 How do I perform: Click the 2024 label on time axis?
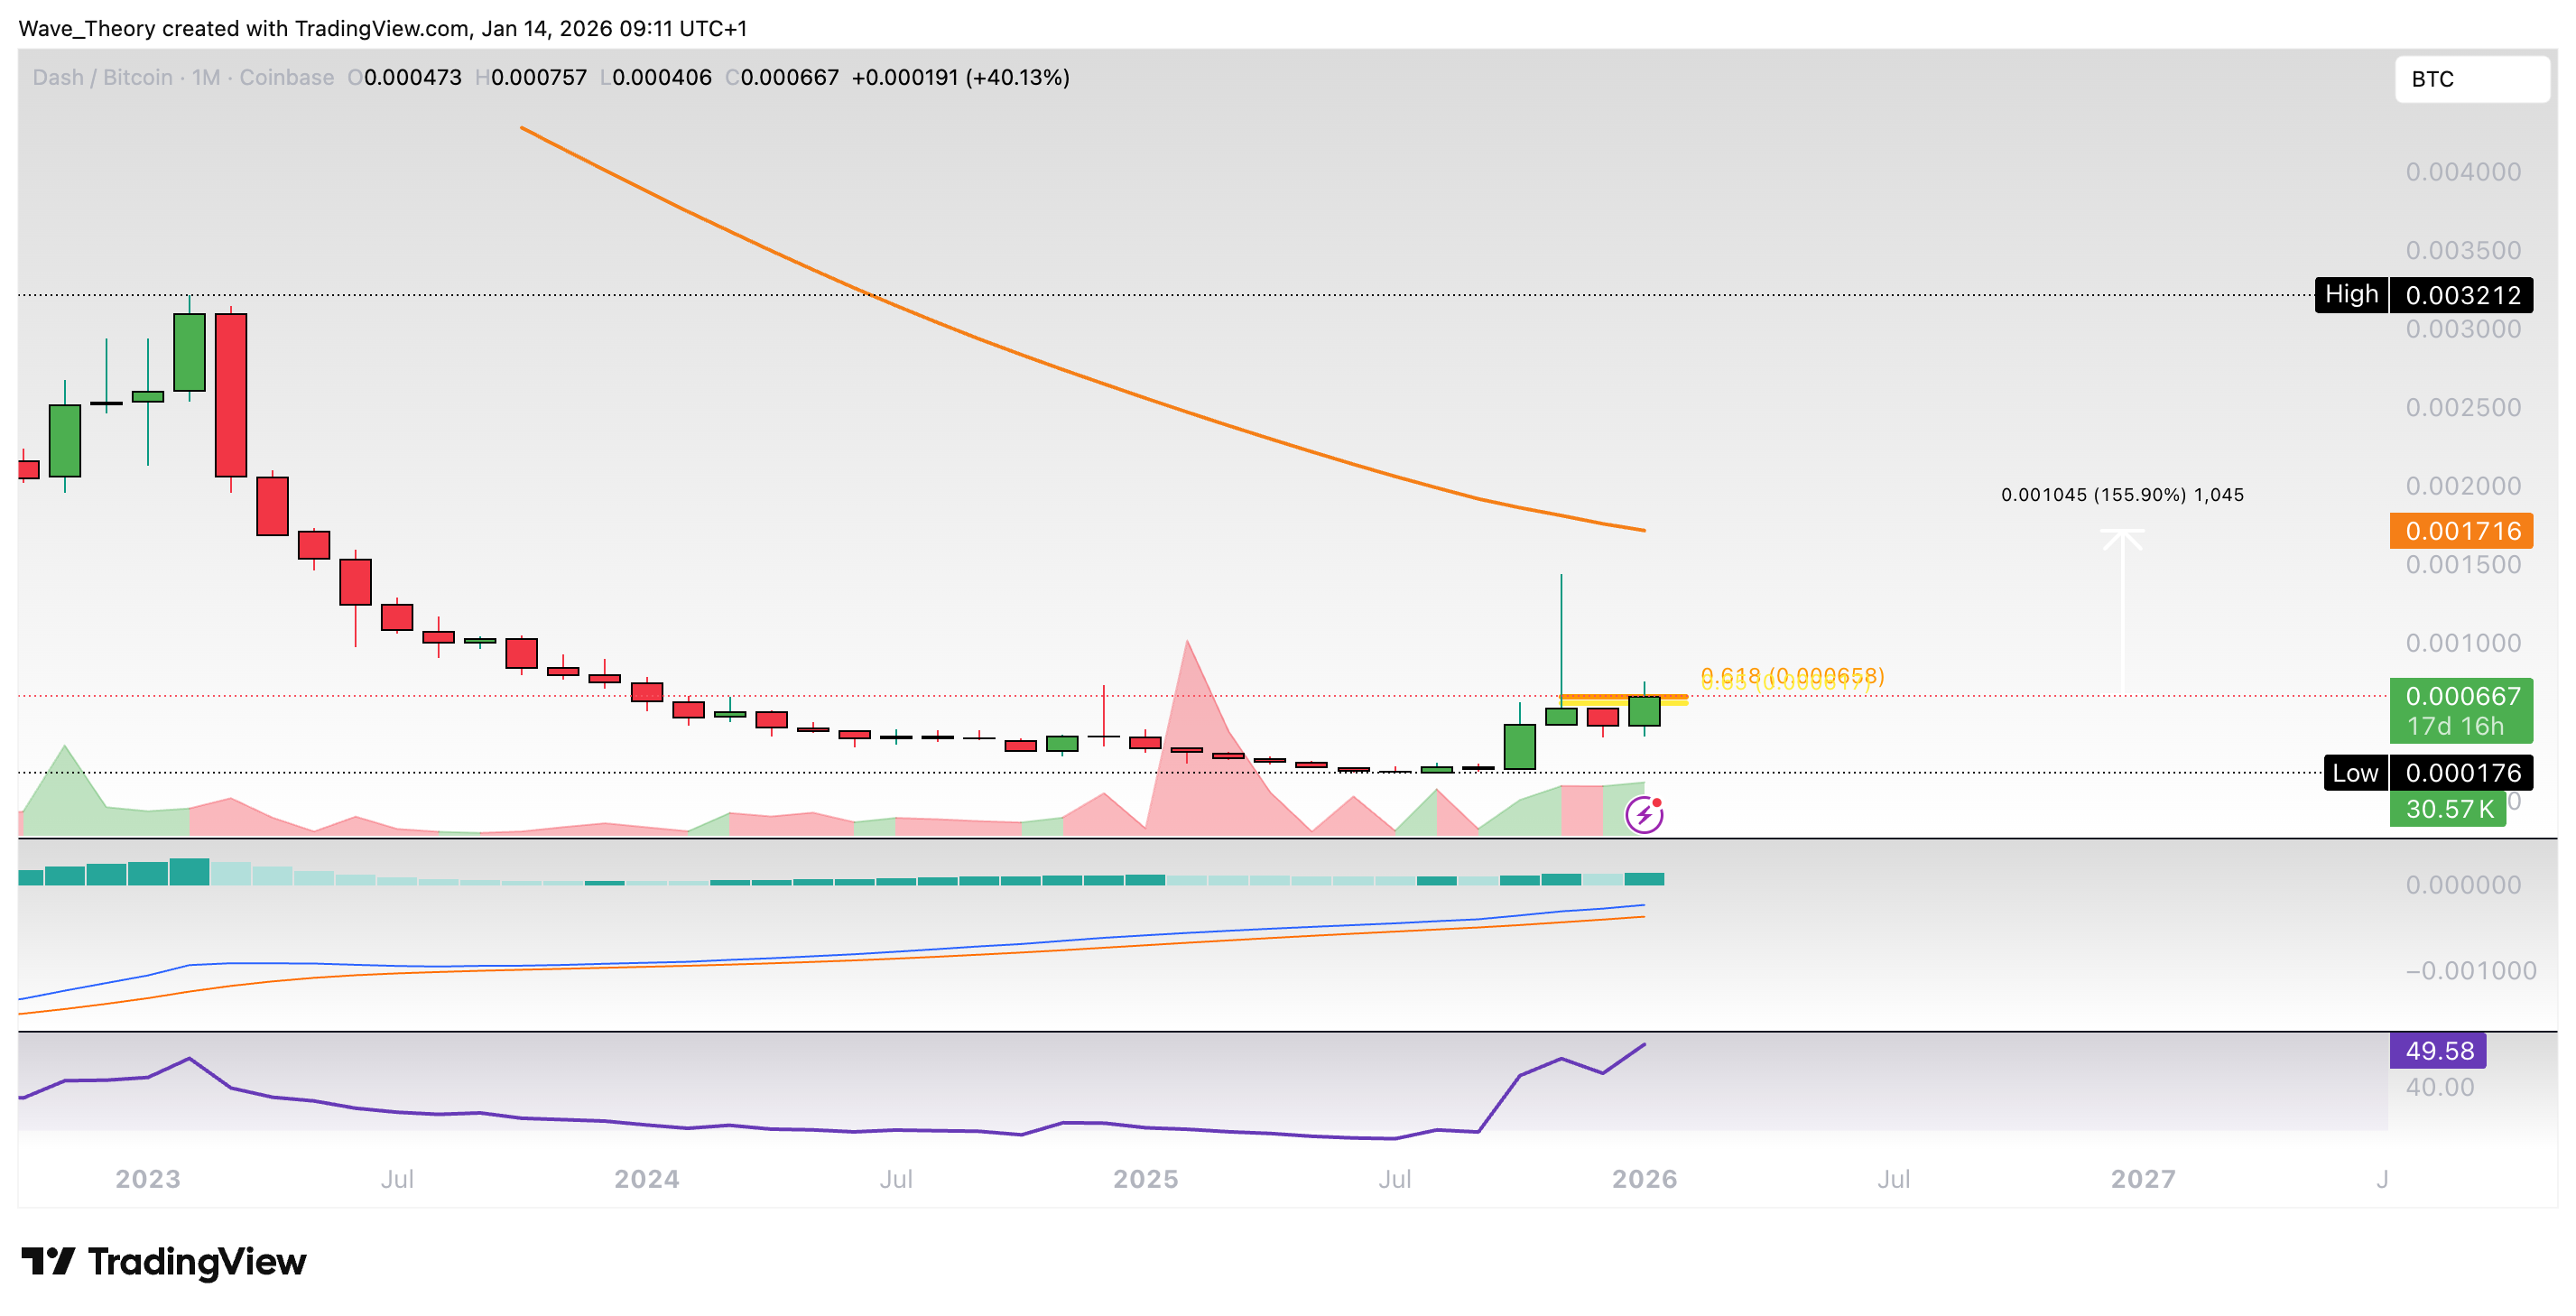(646, 1178)
